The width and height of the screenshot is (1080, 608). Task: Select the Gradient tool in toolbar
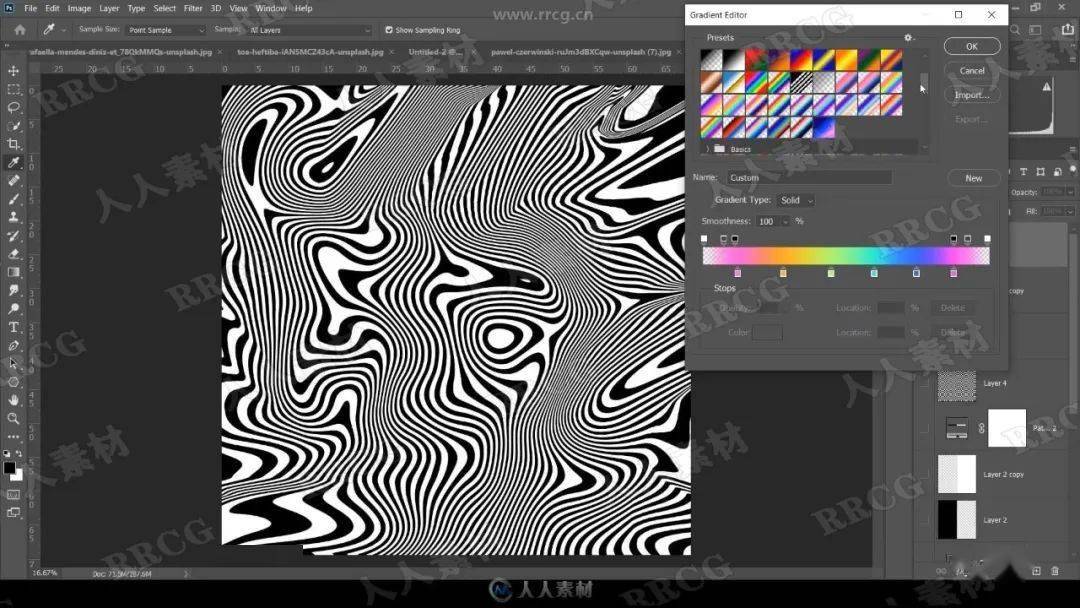pos(13,272)
